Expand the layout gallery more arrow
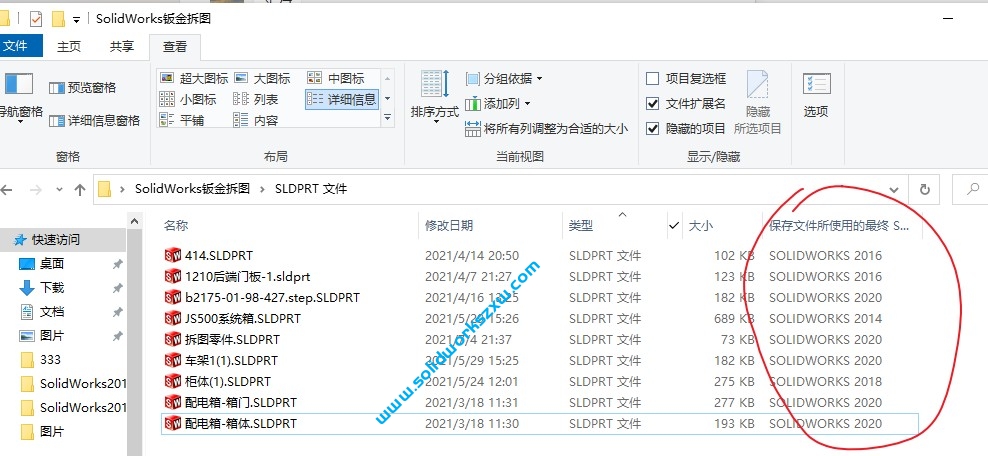This screenshot has width=988, height=456. point(388,118)
